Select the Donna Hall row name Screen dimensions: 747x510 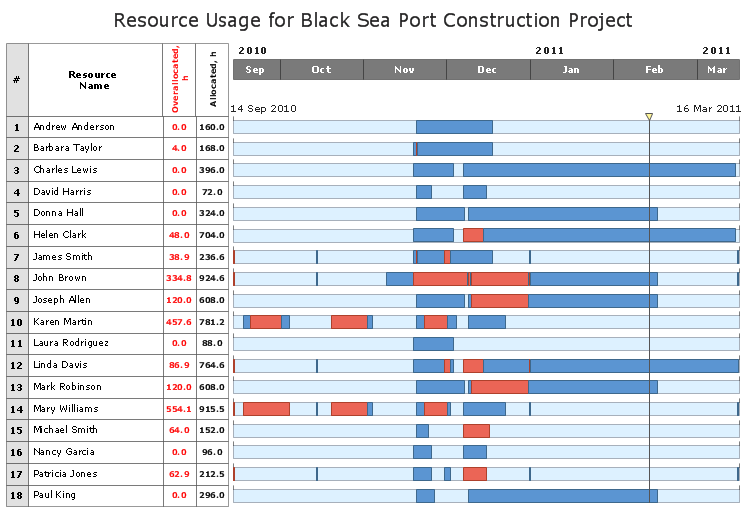point(59,213)
